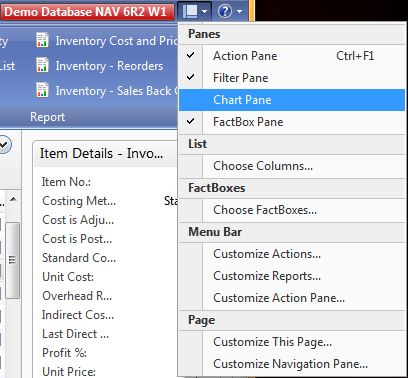
Task: Click Inventory - Sales Back report icon
Action: coord(43,91)
